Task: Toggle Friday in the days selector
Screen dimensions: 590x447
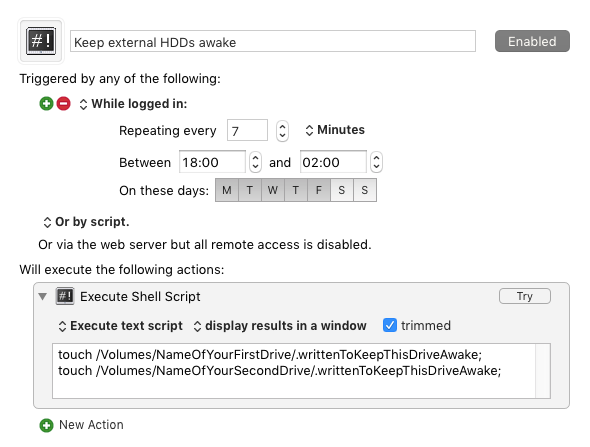Action: [319, 190]
